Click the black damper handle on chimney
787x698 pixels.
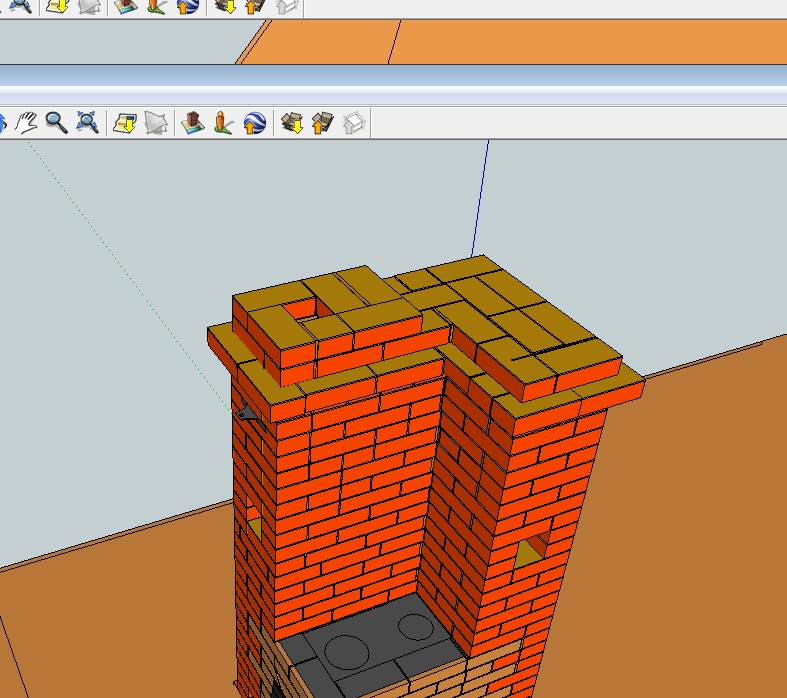[x=245, y=412]
